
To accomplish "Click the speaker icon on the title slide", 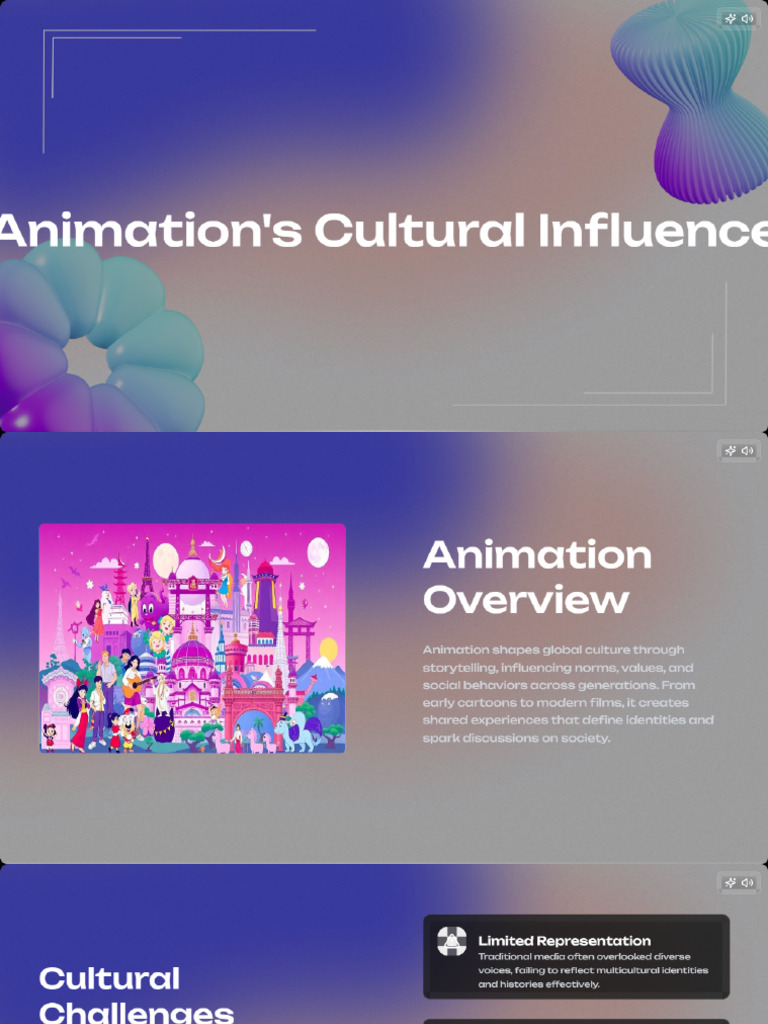I will 748,19.
